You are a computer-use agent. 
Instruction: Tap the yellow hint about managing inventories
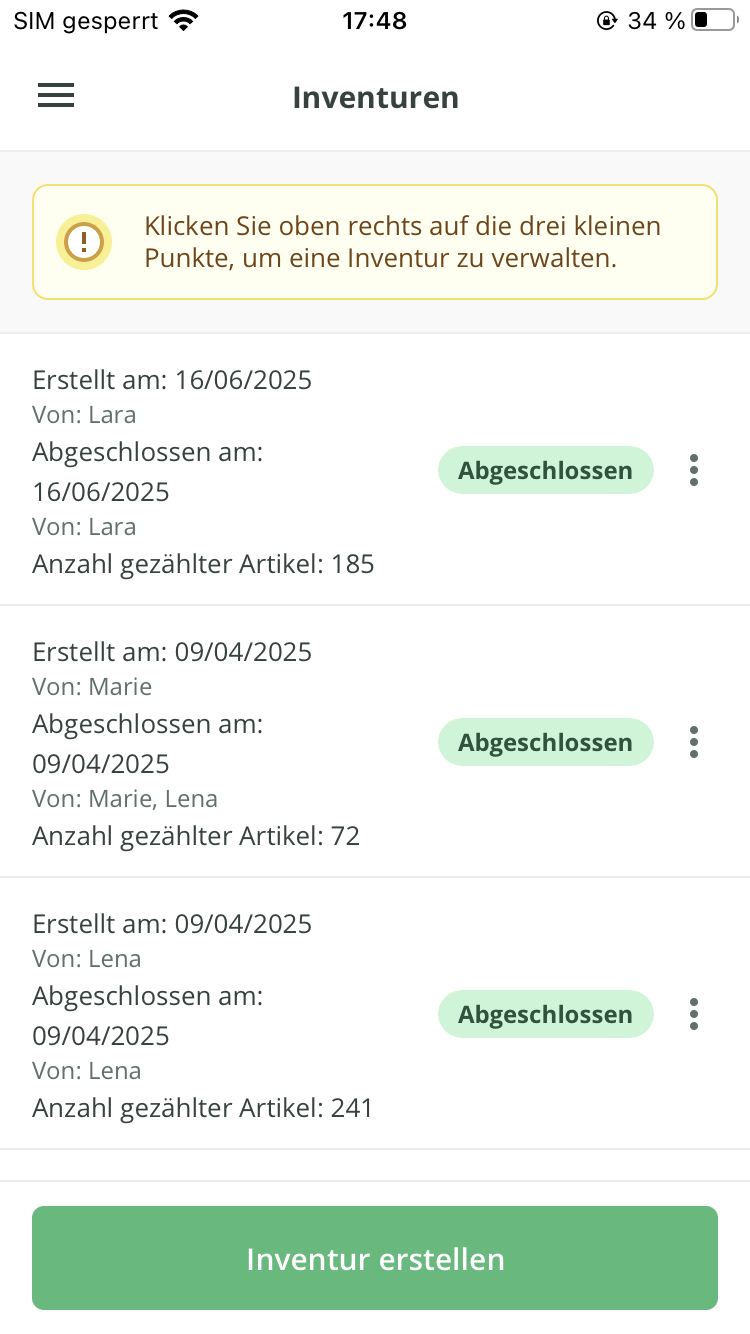402,242
